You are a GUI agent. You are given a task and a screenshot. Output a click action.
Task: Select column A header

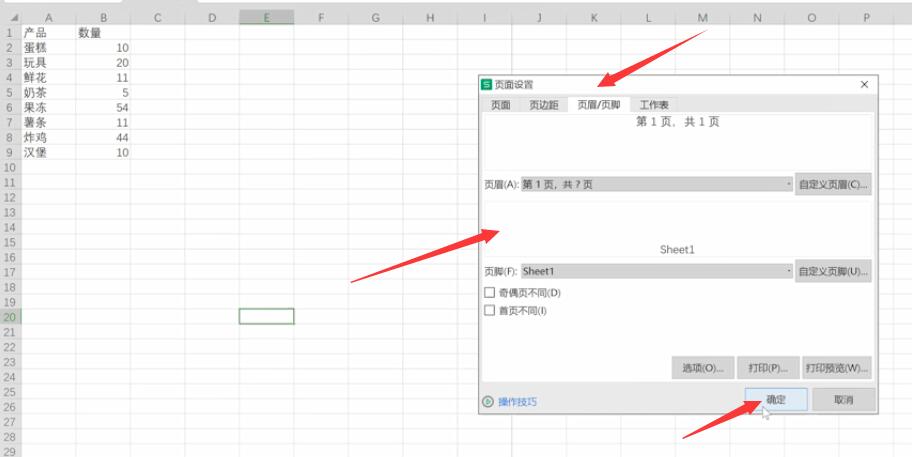point(48,18)
